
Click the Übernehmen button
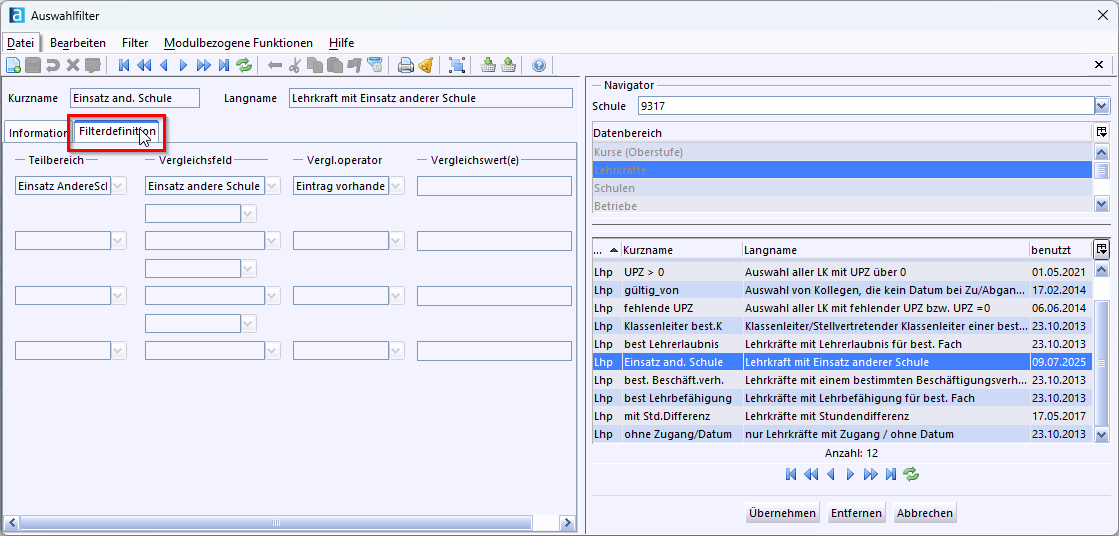[782, 512]
